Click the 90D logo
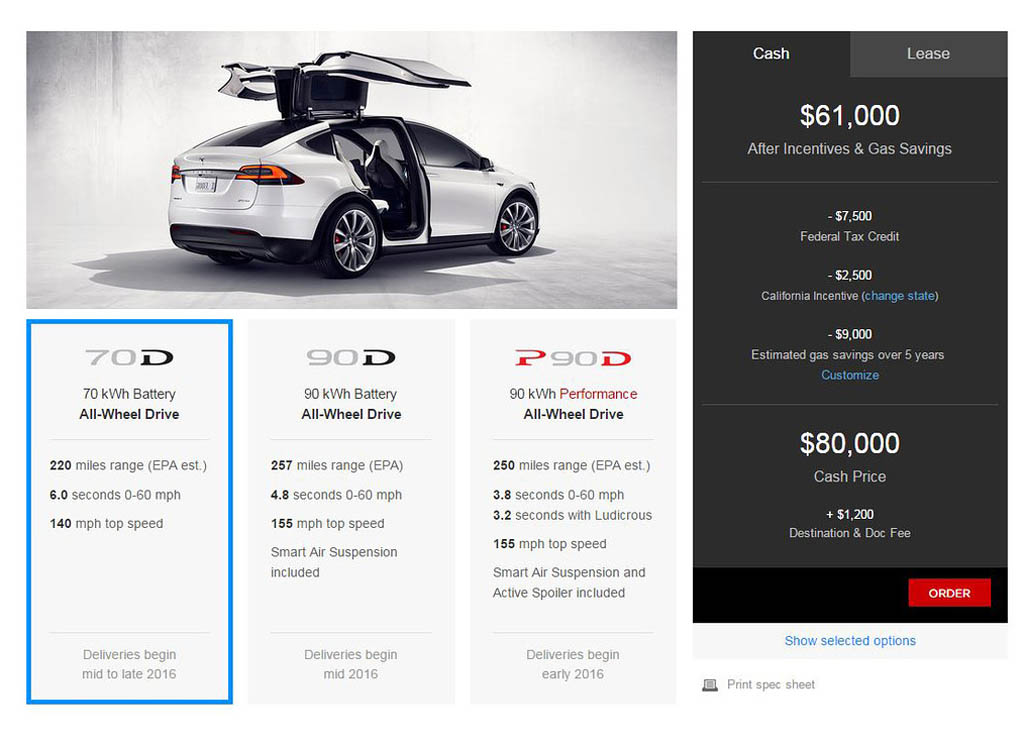The height and width of the screenshot is (745, 1024). click(x=351, y=358)
